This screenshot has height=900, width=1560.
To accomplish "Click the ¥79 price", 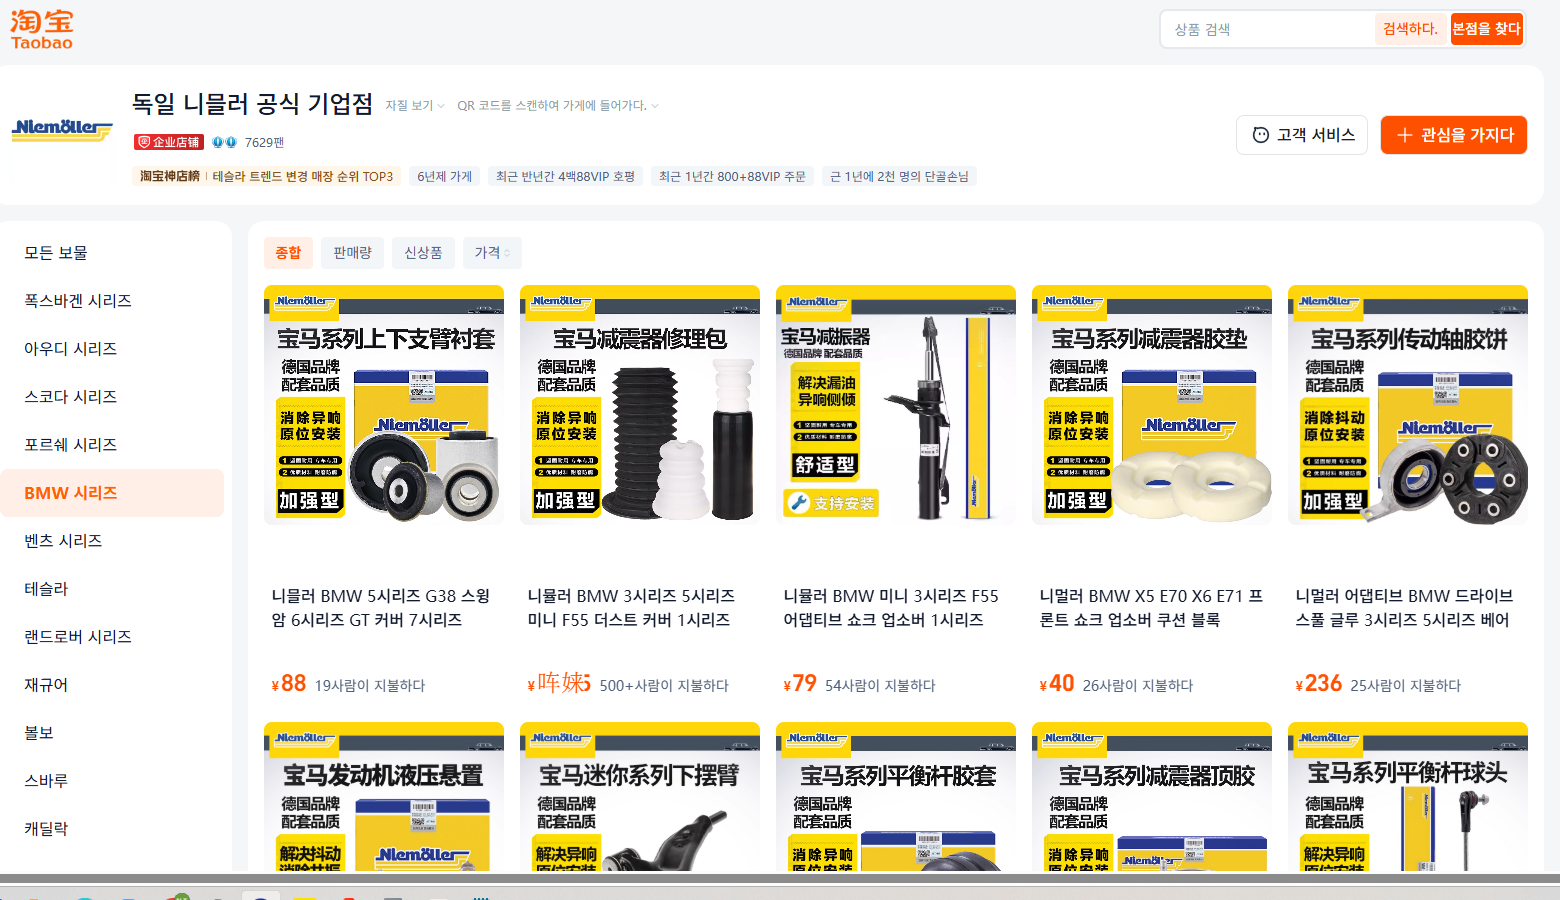I will point(800,684).
